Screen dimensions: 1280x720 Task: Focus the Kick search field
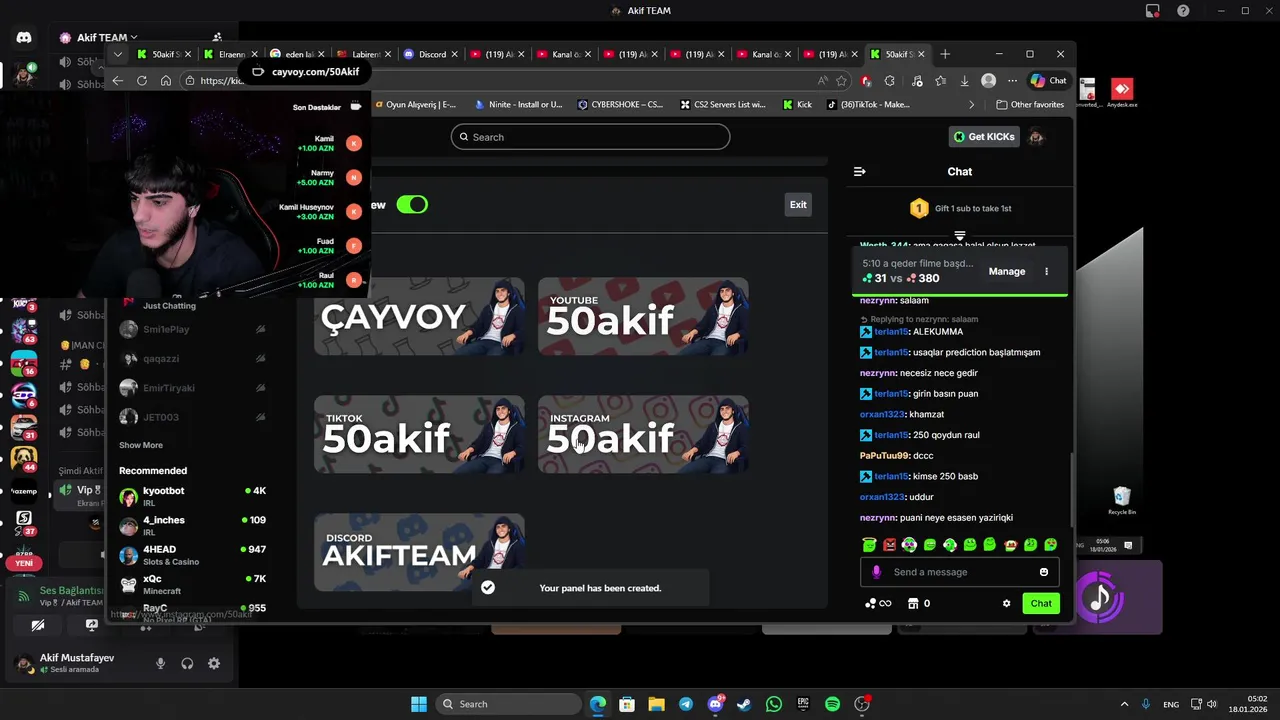point(590,137)
